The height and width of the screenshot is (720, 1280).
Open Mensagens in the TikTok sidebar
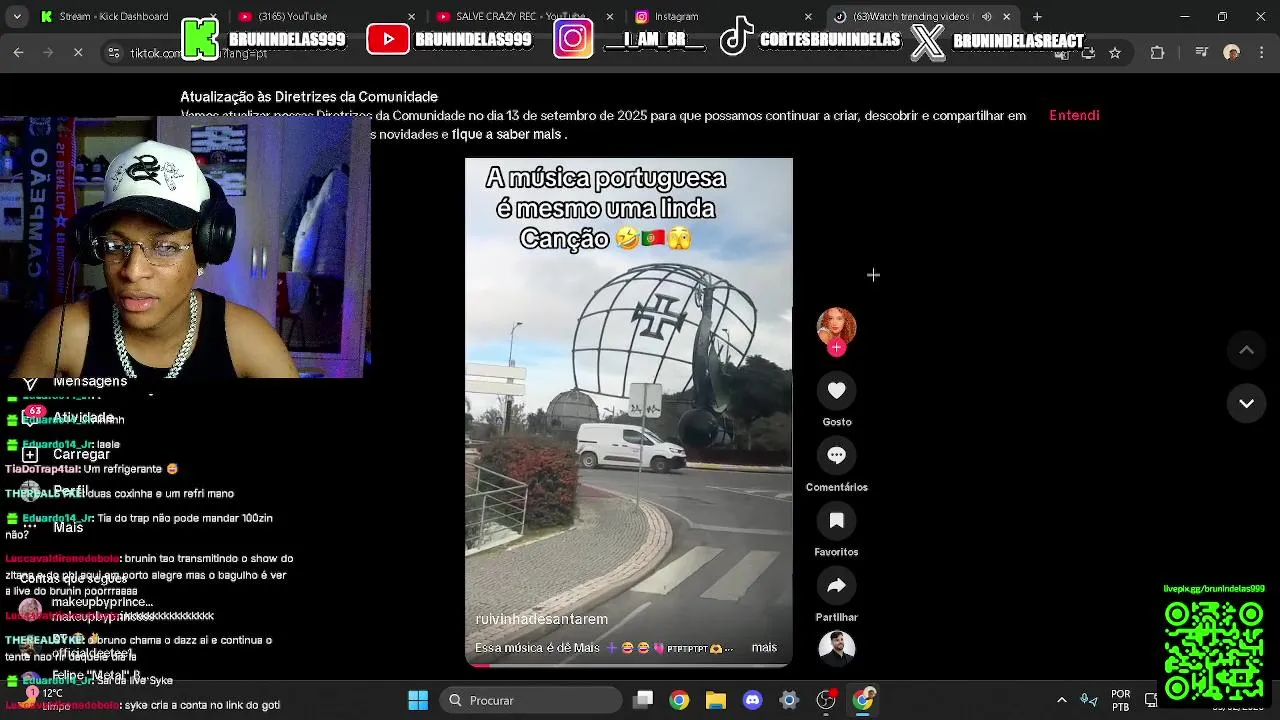[75, 381]
